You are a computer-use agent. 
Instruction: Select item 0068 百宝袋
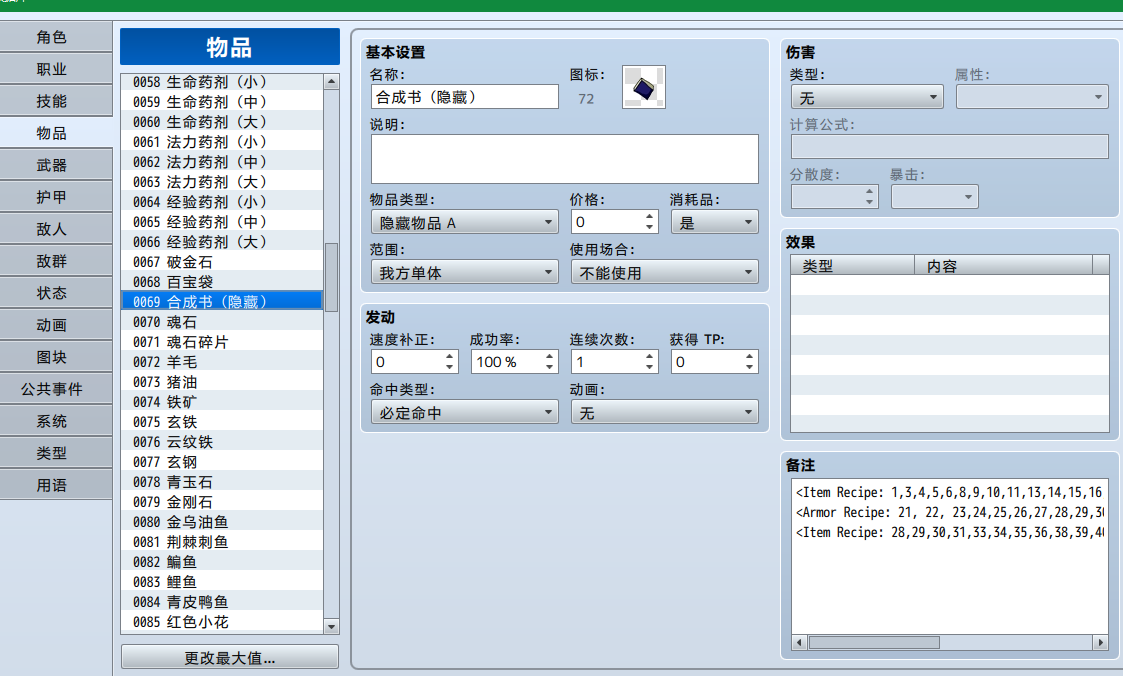click(x=222, y=282)
